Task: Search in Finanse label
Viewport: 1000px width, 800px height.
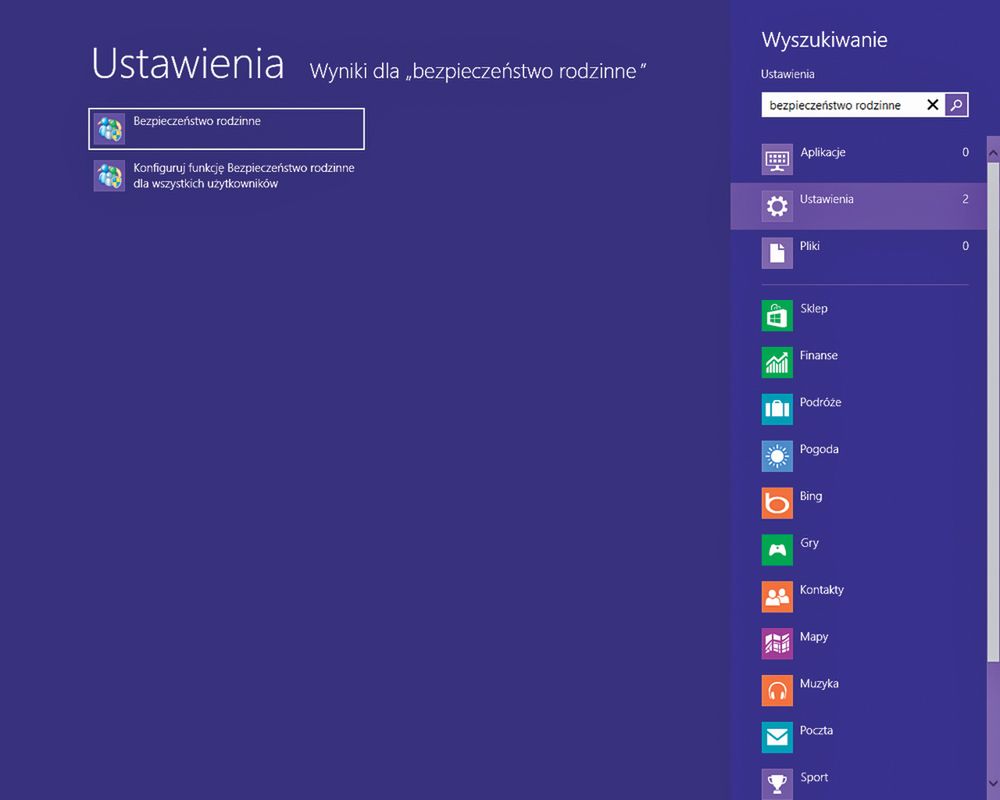Action: click(818, 355)
